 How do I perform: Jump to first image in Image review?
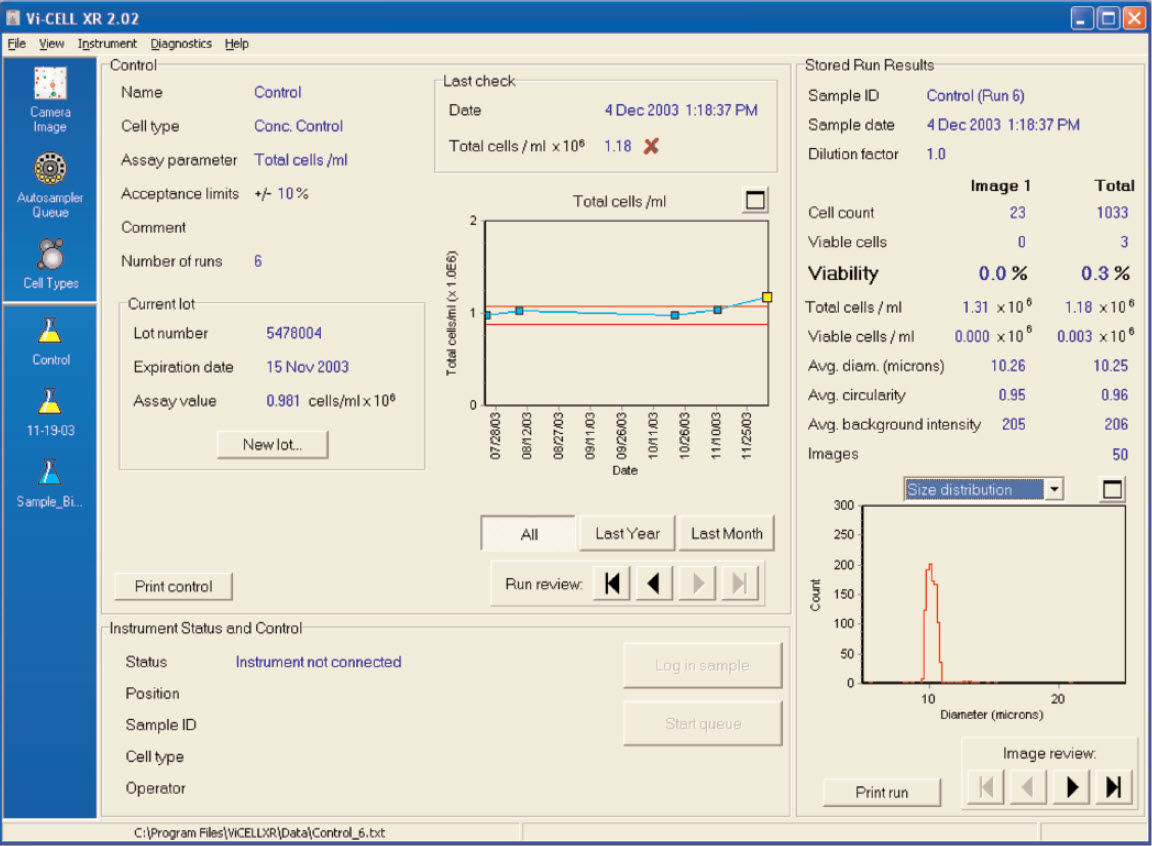[985, 787]
